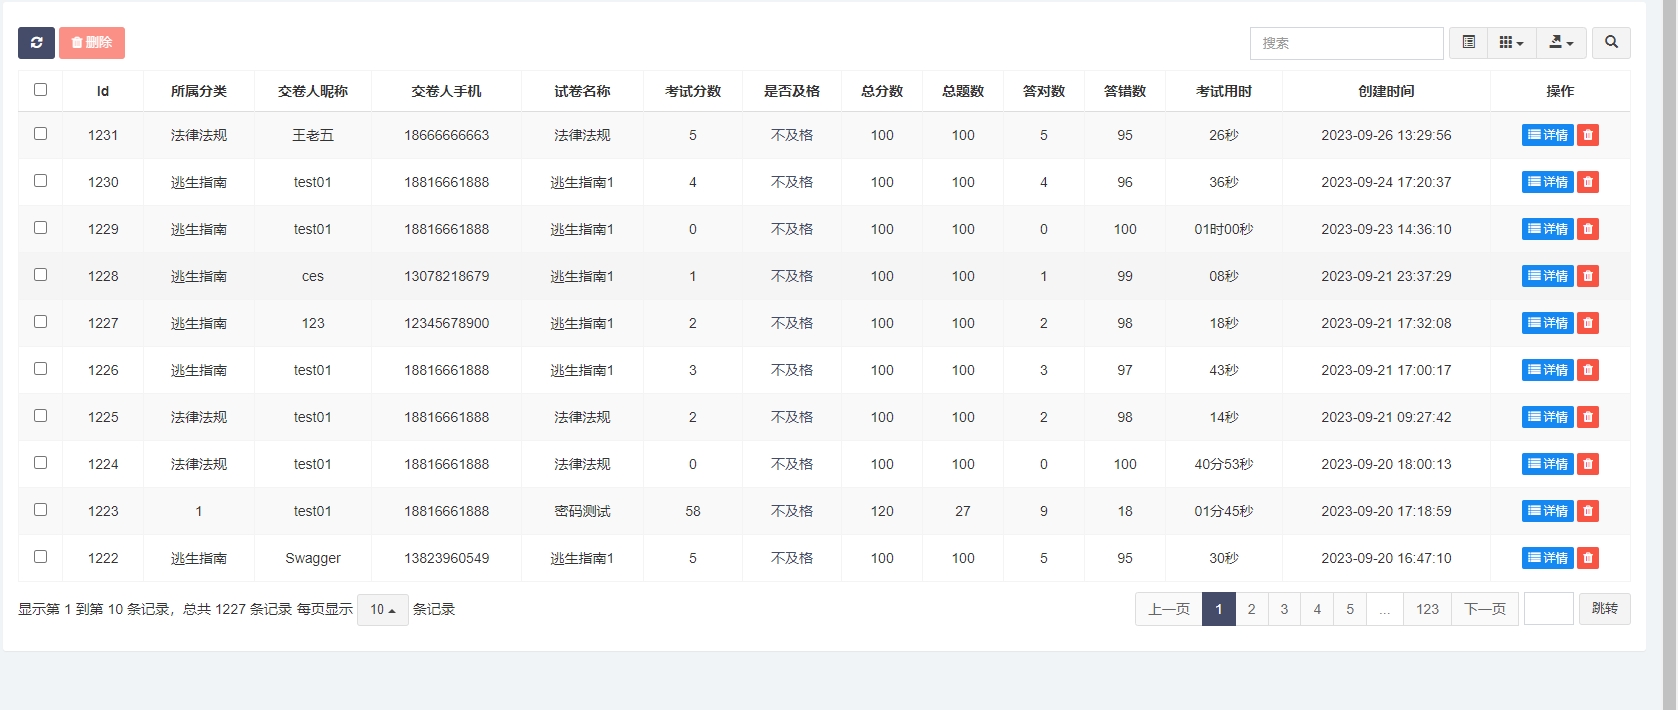Screen dimensions: 1678x710
Task: Open the export data dropdown
Action: point(1561,43)
